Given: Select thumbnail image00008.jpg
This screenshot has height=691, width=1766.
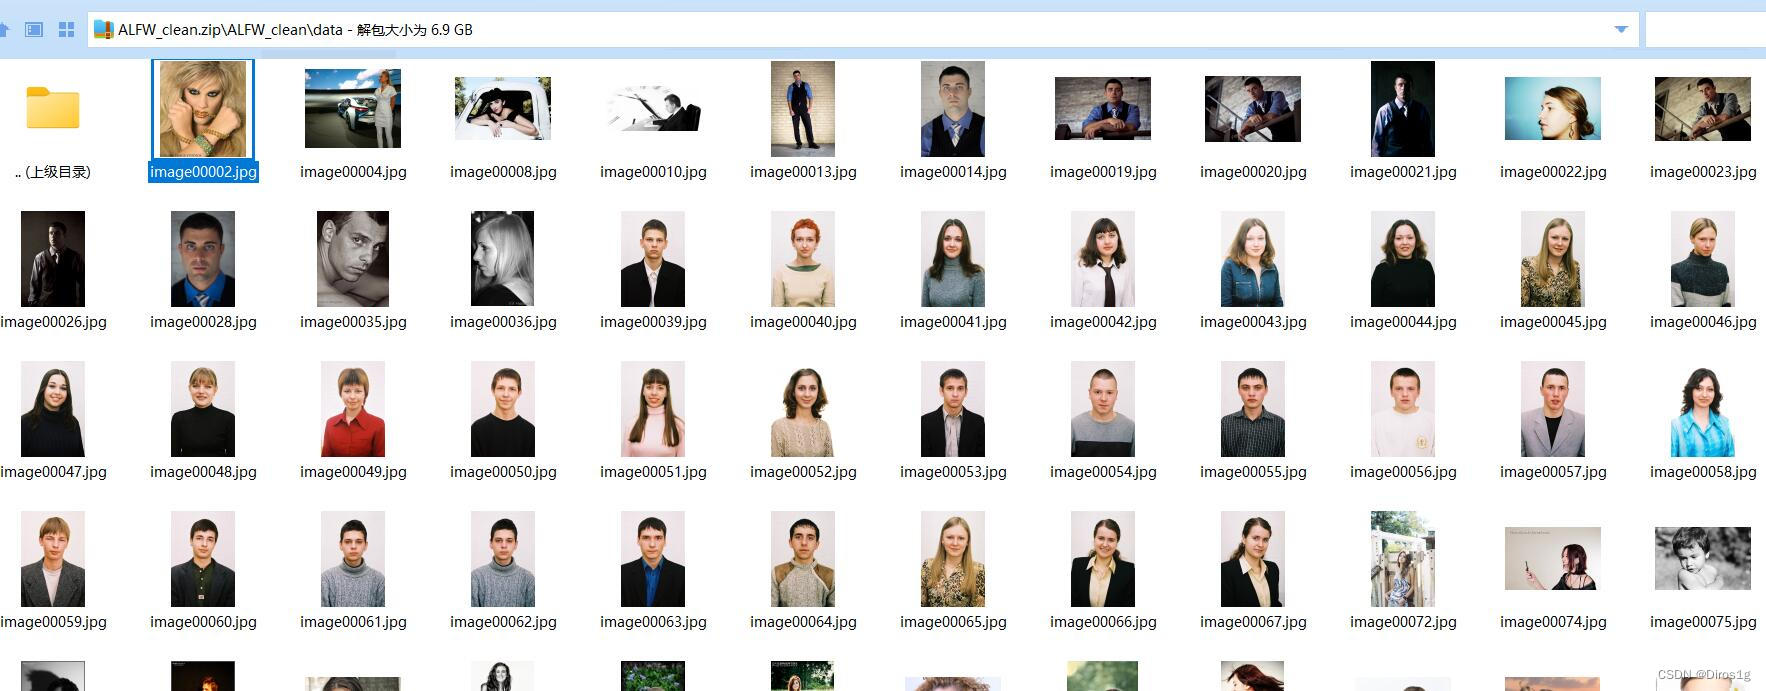Looking at the screenshot, I should [x=503, y=108].
